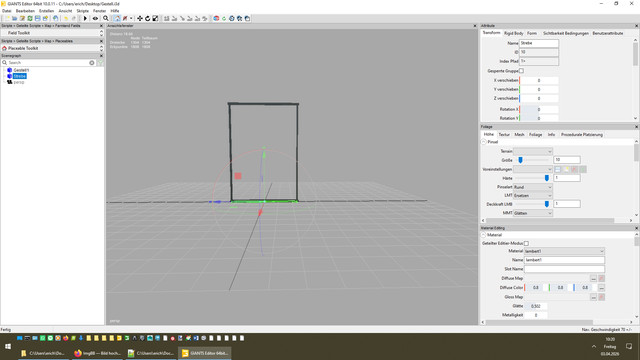Switch to the Firefox taskbar window
The width and height of the screenshot is (640, 360).
[x=97, y=353]
